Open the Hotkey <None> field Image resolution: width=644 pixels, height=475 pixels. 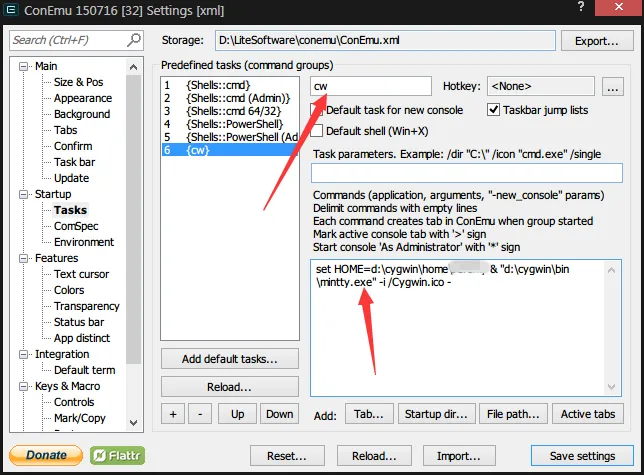tap(540, 86)
